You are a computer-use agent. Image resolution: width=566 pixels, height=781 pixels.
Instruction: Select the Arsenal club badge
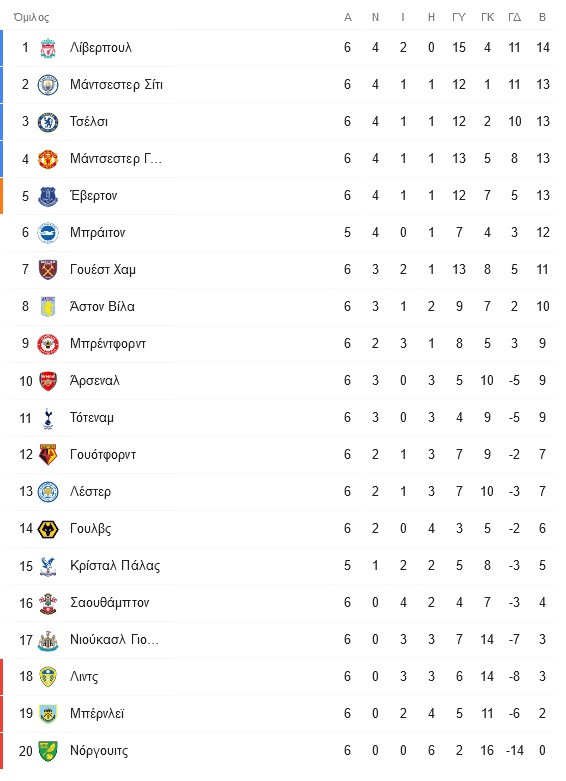pos(48,381)
